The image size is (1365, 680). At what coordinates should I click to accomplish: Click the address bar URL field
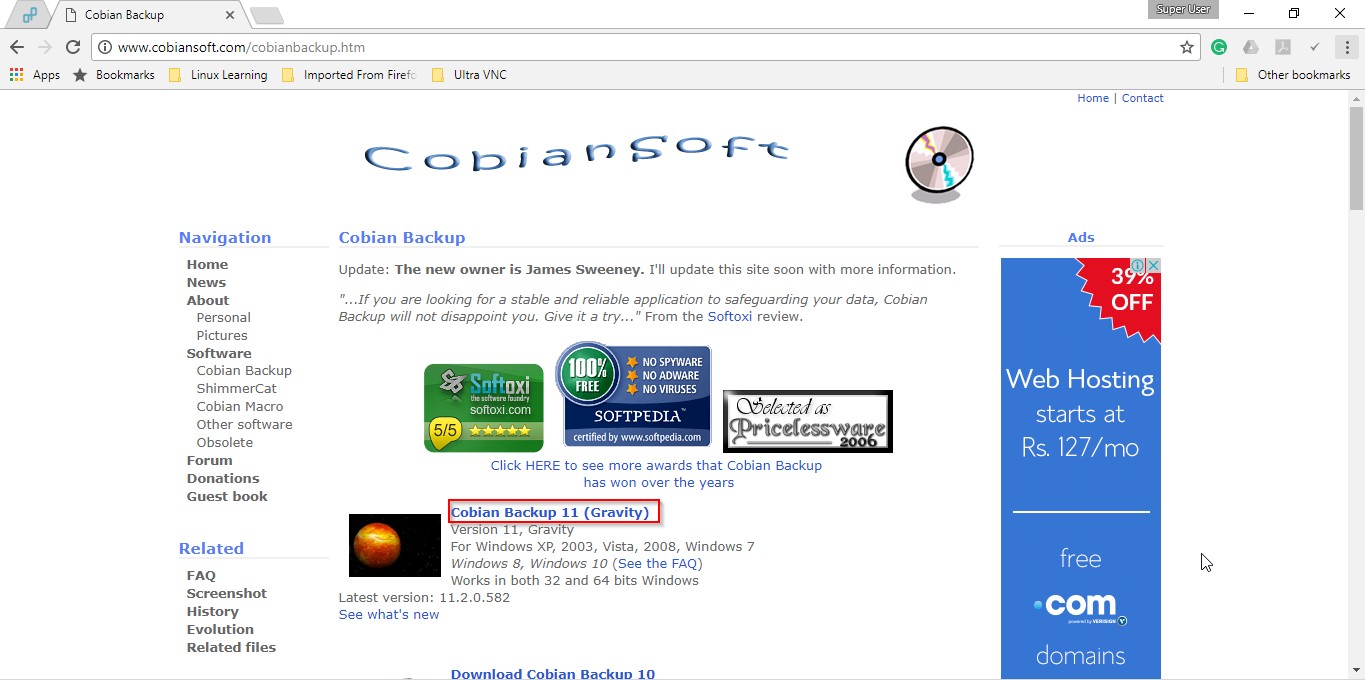click(x=640, y=47)
